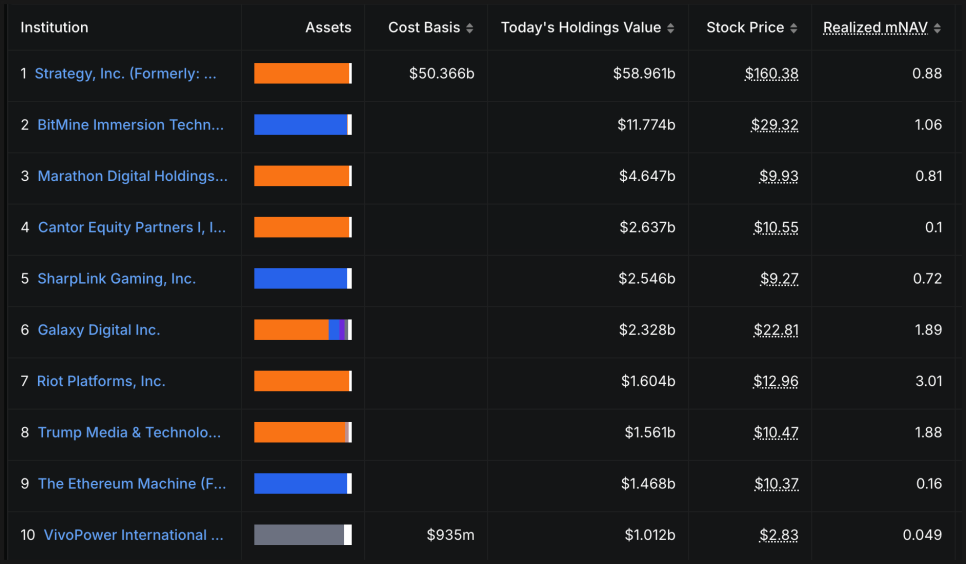Open Trump Media & Technology link
The height and width of the screenshot is (564, 966).
pos(129,432)
